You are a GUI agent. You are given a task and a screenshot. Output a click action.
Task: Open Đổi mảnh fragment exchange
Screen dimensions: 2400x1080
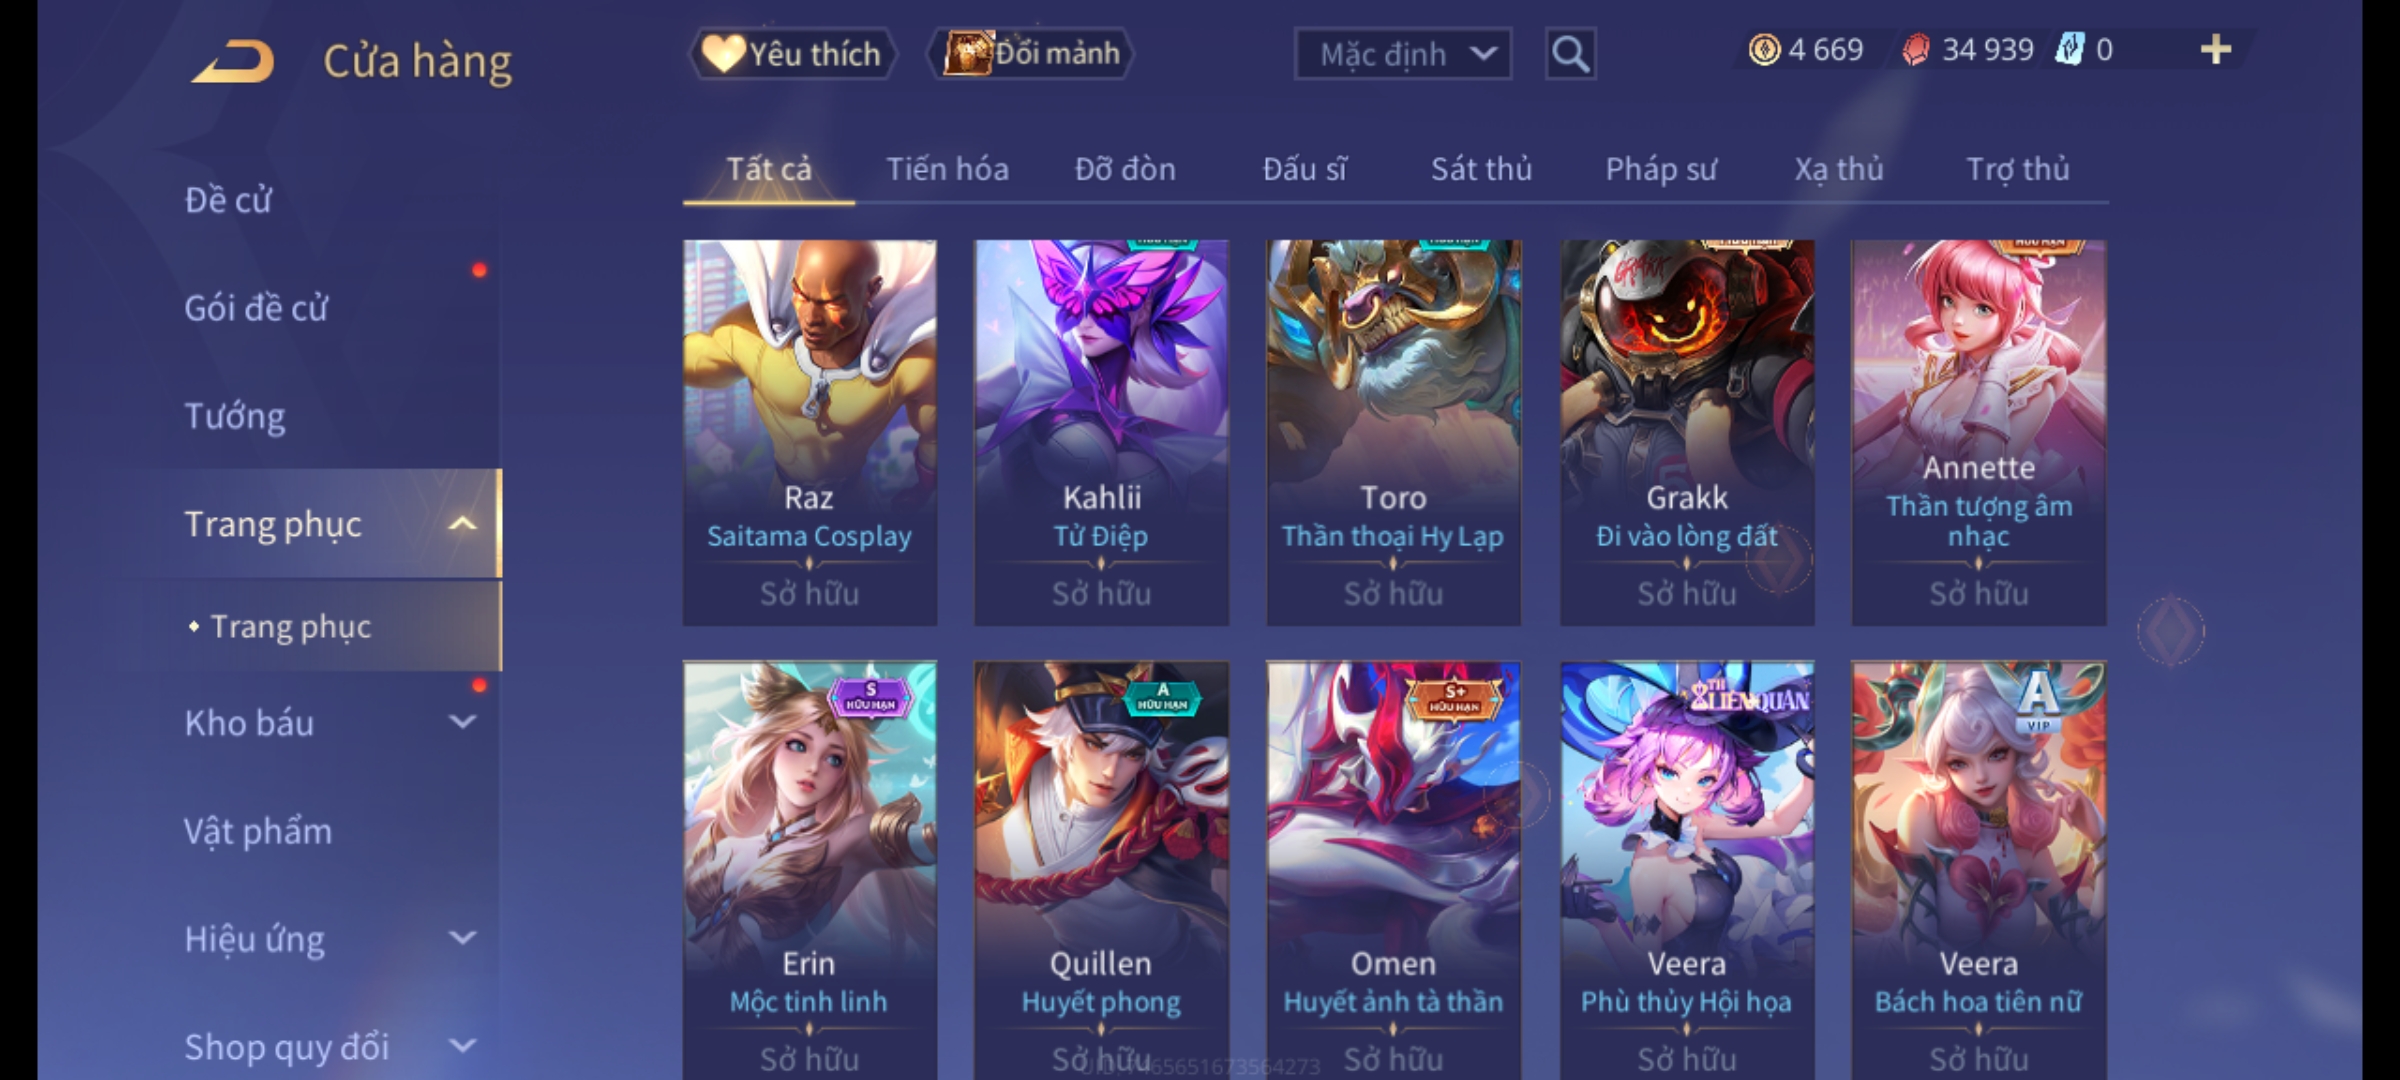[1031, 54]
